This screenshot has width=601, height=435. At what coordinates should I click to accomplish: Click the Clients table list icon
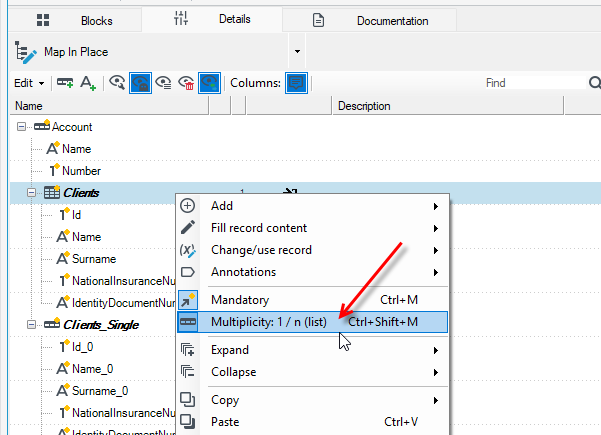tap(52, 192)
